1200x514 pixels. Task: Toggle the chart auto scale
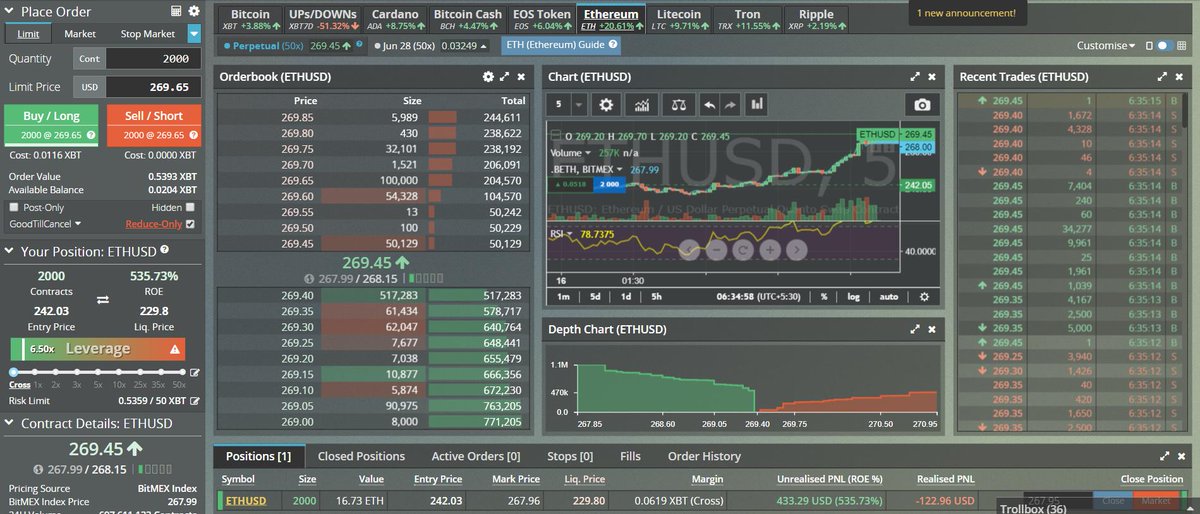pos(889,297)
